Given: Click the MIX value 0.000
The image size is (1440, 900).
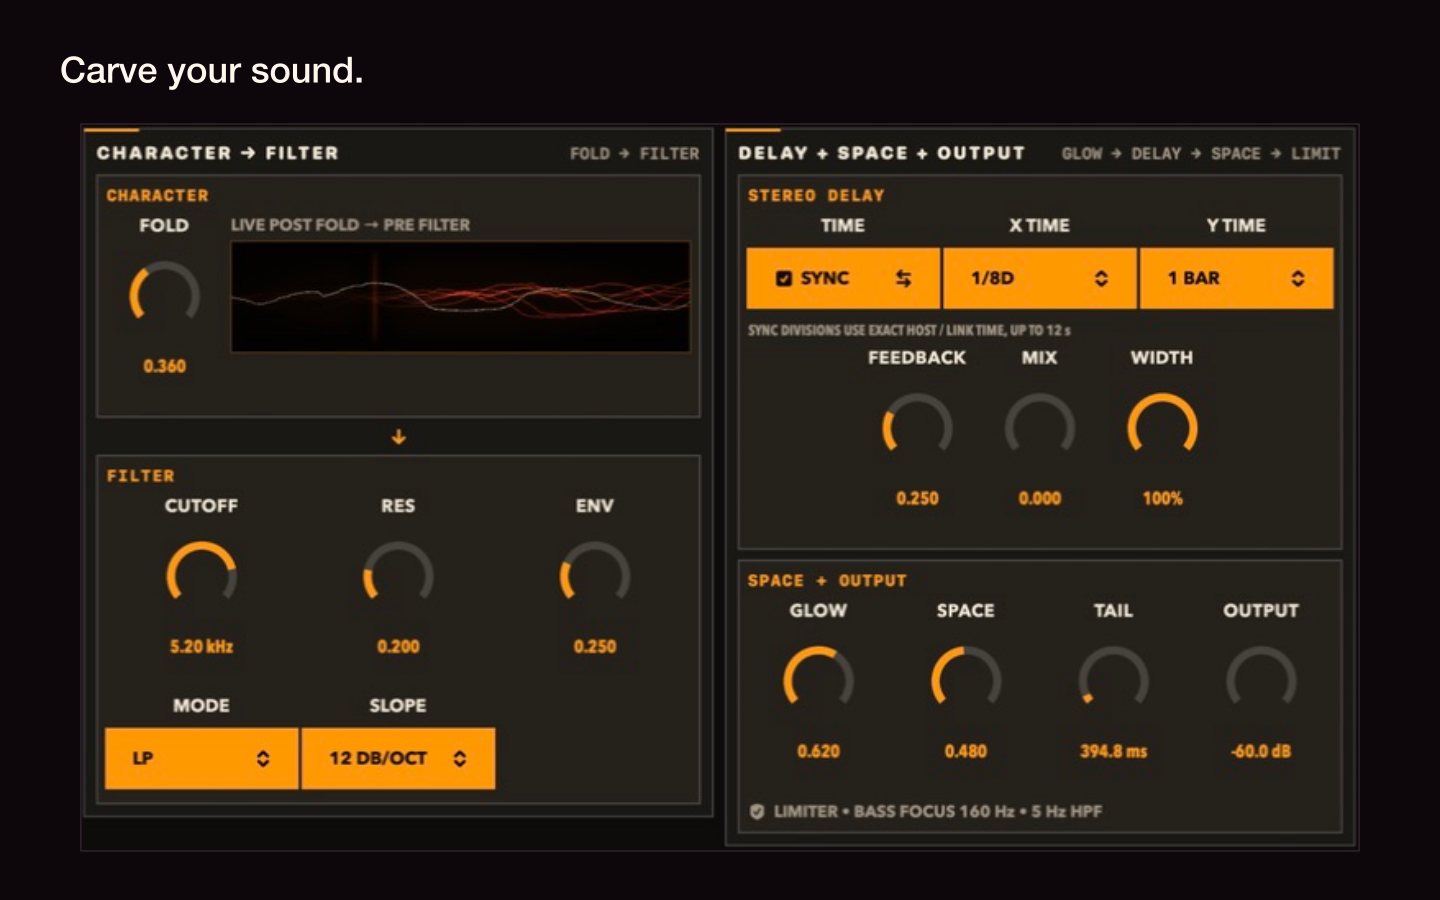Looking at the screenshot, I should point(1040,498).
